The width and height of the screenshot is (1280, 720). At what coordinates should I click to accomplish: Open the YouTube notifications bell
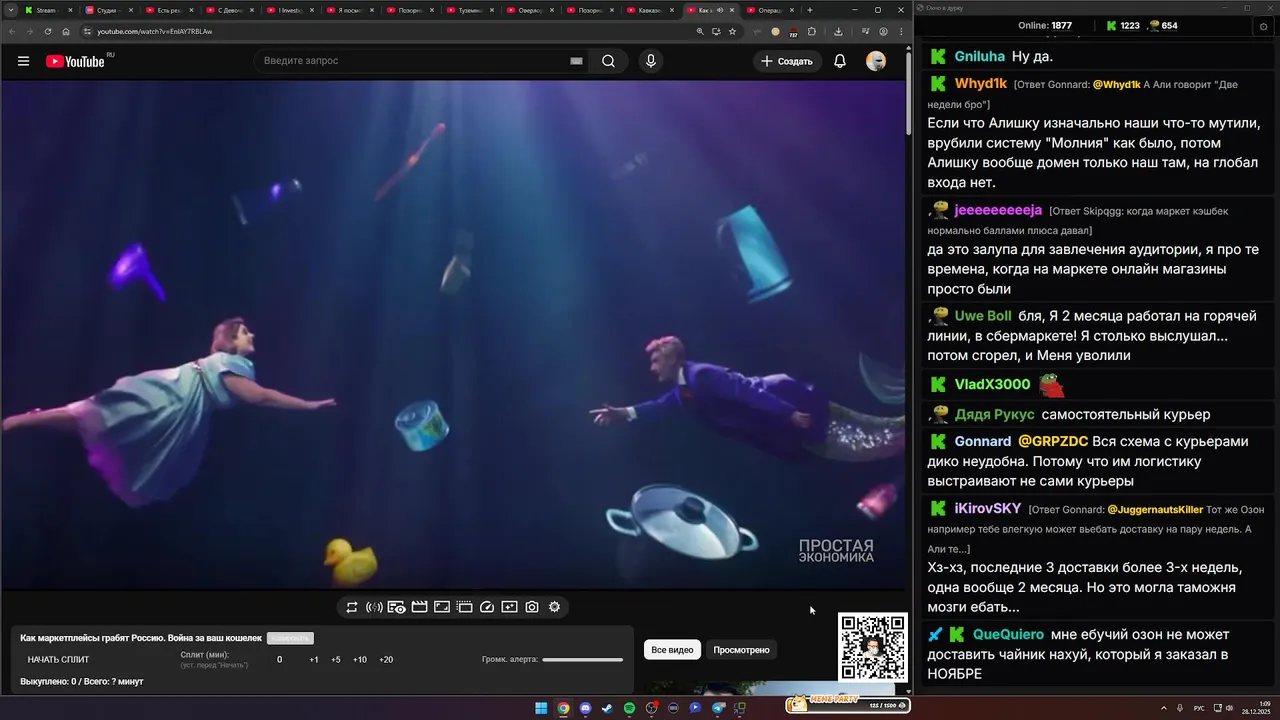tap(840, 61)
